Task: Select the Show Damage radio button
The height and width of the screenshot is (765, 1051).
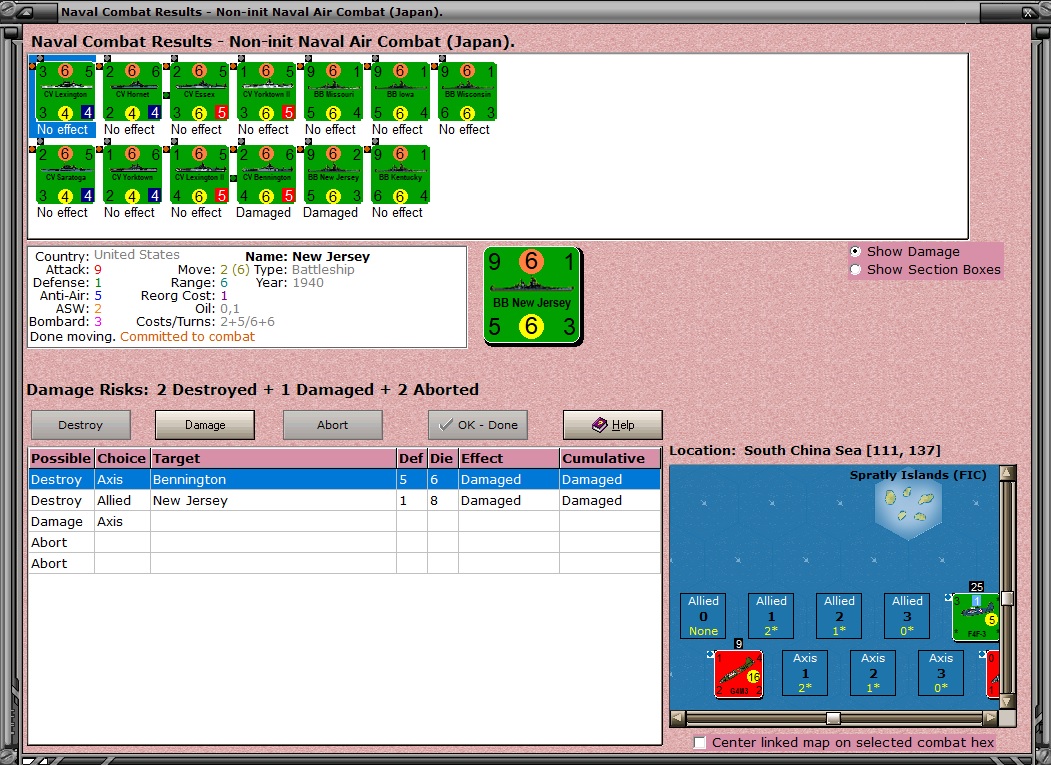Action: point(855,251)
